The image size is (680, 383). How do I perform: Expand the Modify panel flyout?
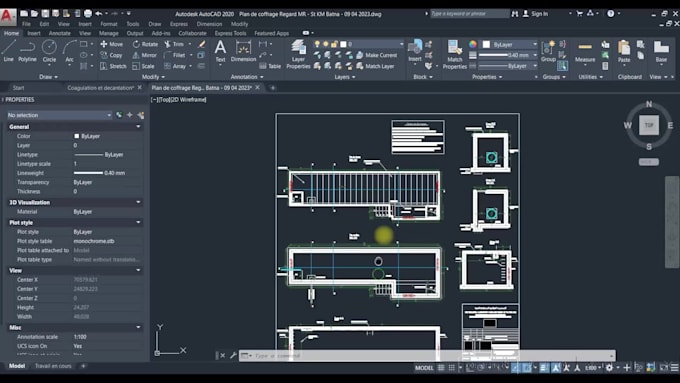pyautogui.click(x=153, y=77)
